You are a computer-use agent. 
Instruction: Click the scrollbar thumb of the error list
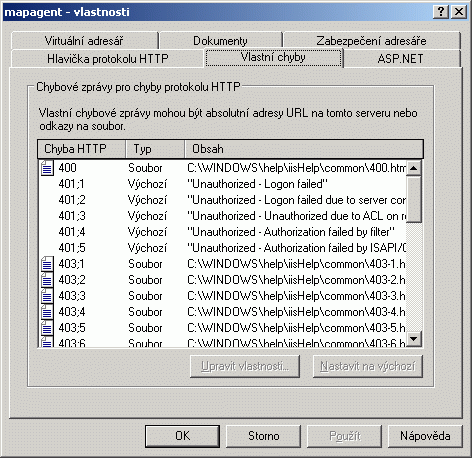click(x=414, y=199)
